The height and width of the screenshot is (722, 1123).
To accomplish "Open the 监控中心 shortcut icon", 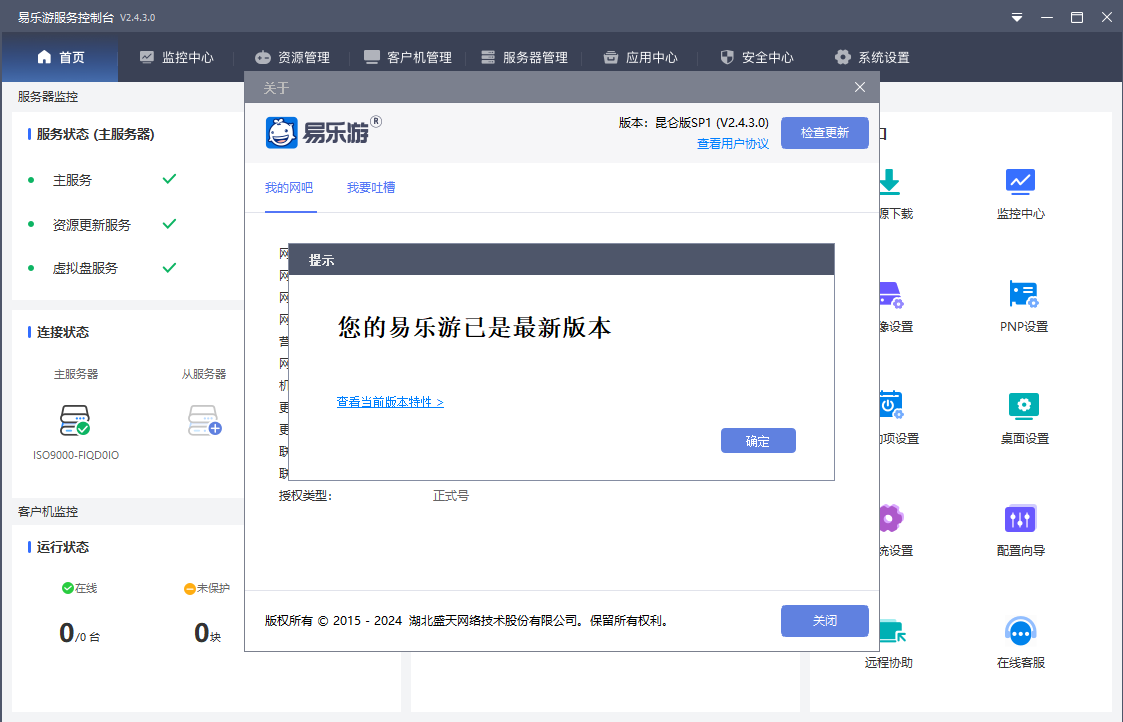I will [1020, 182].
